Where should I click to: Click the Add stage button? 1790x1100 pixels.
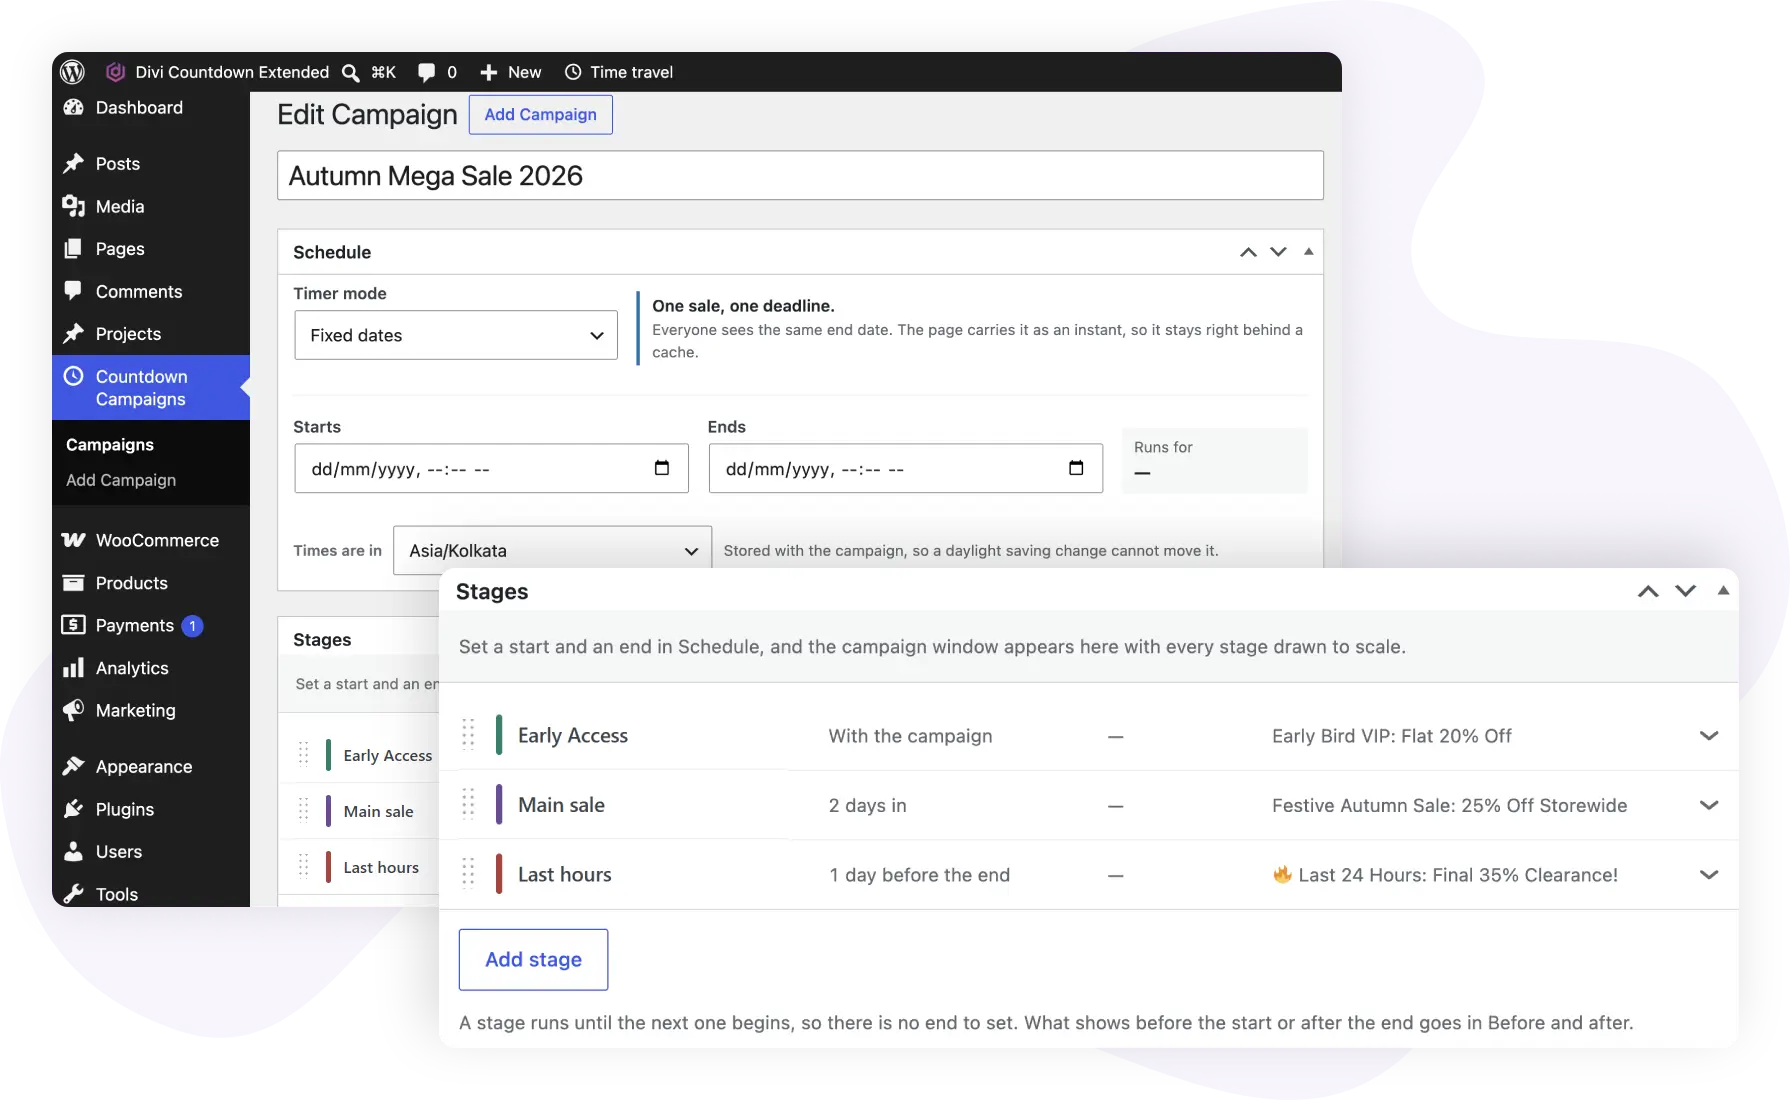pos(533,959)
